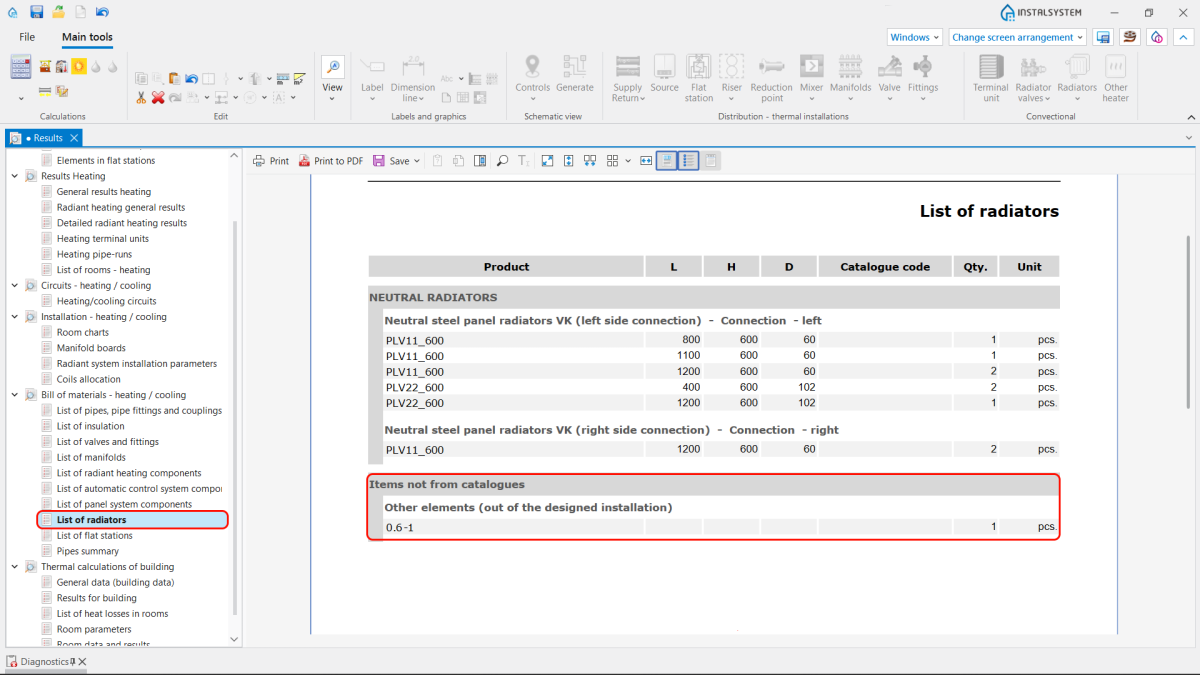Viewport: 1200px width, 675px height.
Task: Click the red X delete icon
Action: click(x=158, y=97)
